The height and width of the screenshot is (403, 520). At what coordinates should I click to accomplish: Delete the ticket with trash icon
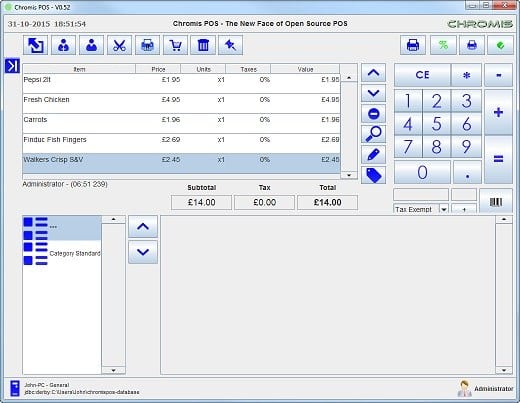coord(203,45)
